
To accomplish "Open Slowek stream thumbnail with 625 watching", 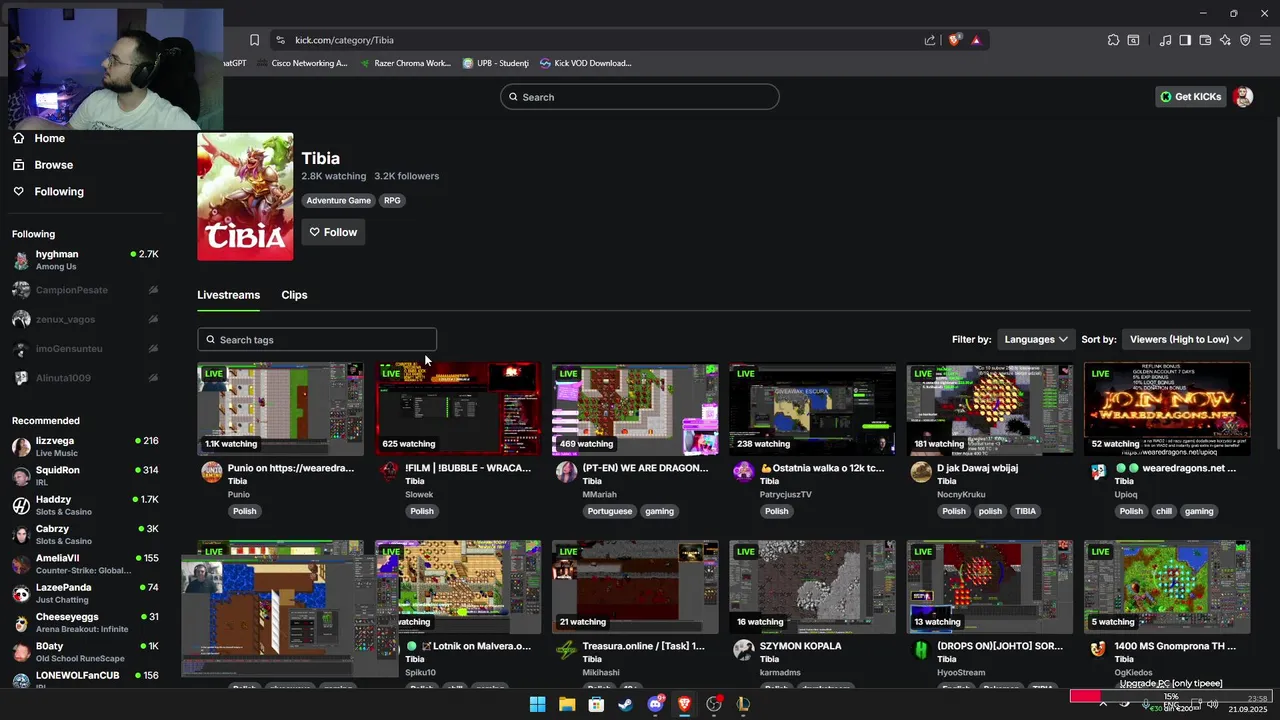I will pos(458,409).
